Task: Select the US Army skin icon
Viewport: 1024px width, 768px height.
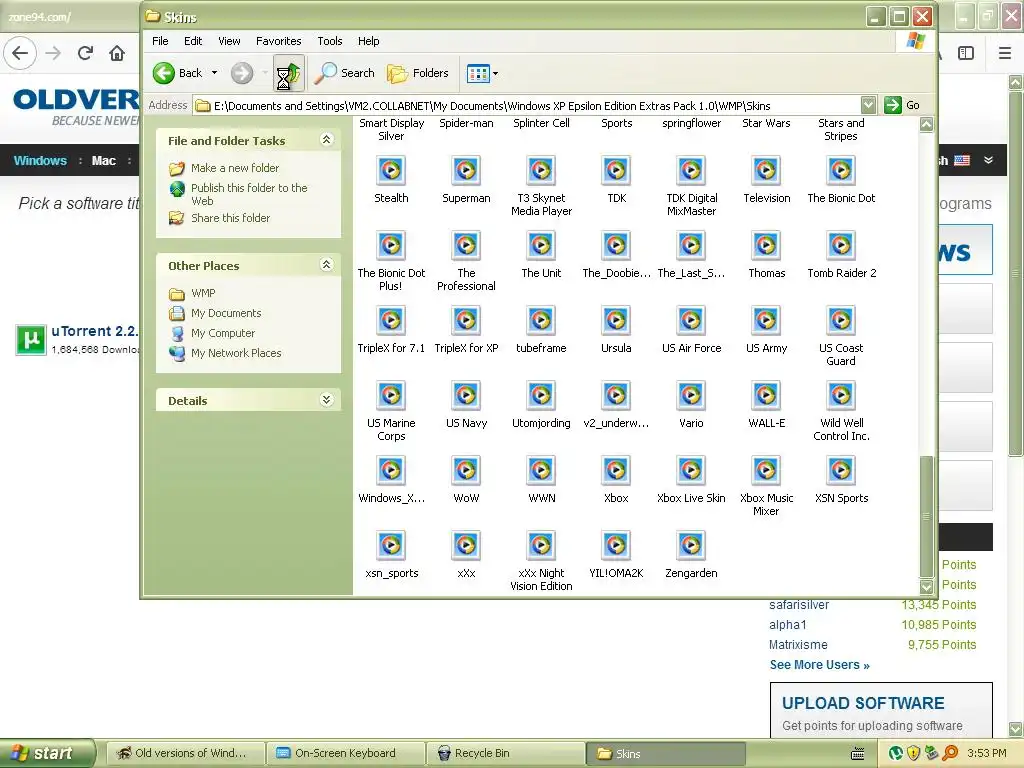Action: (766, 321)
